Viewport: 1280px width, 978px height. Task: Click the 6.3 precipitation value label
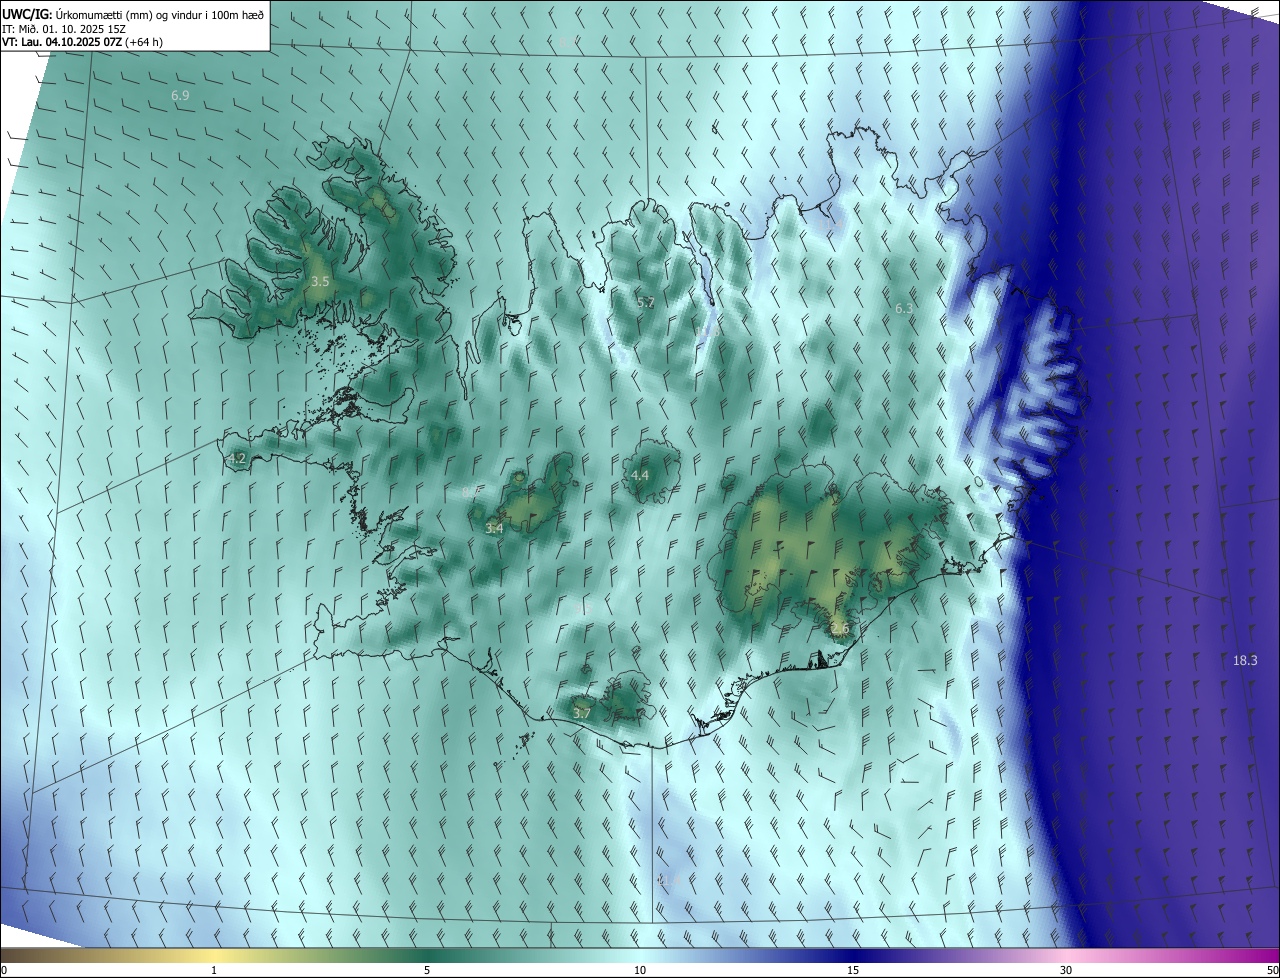[x=903, y=308]
